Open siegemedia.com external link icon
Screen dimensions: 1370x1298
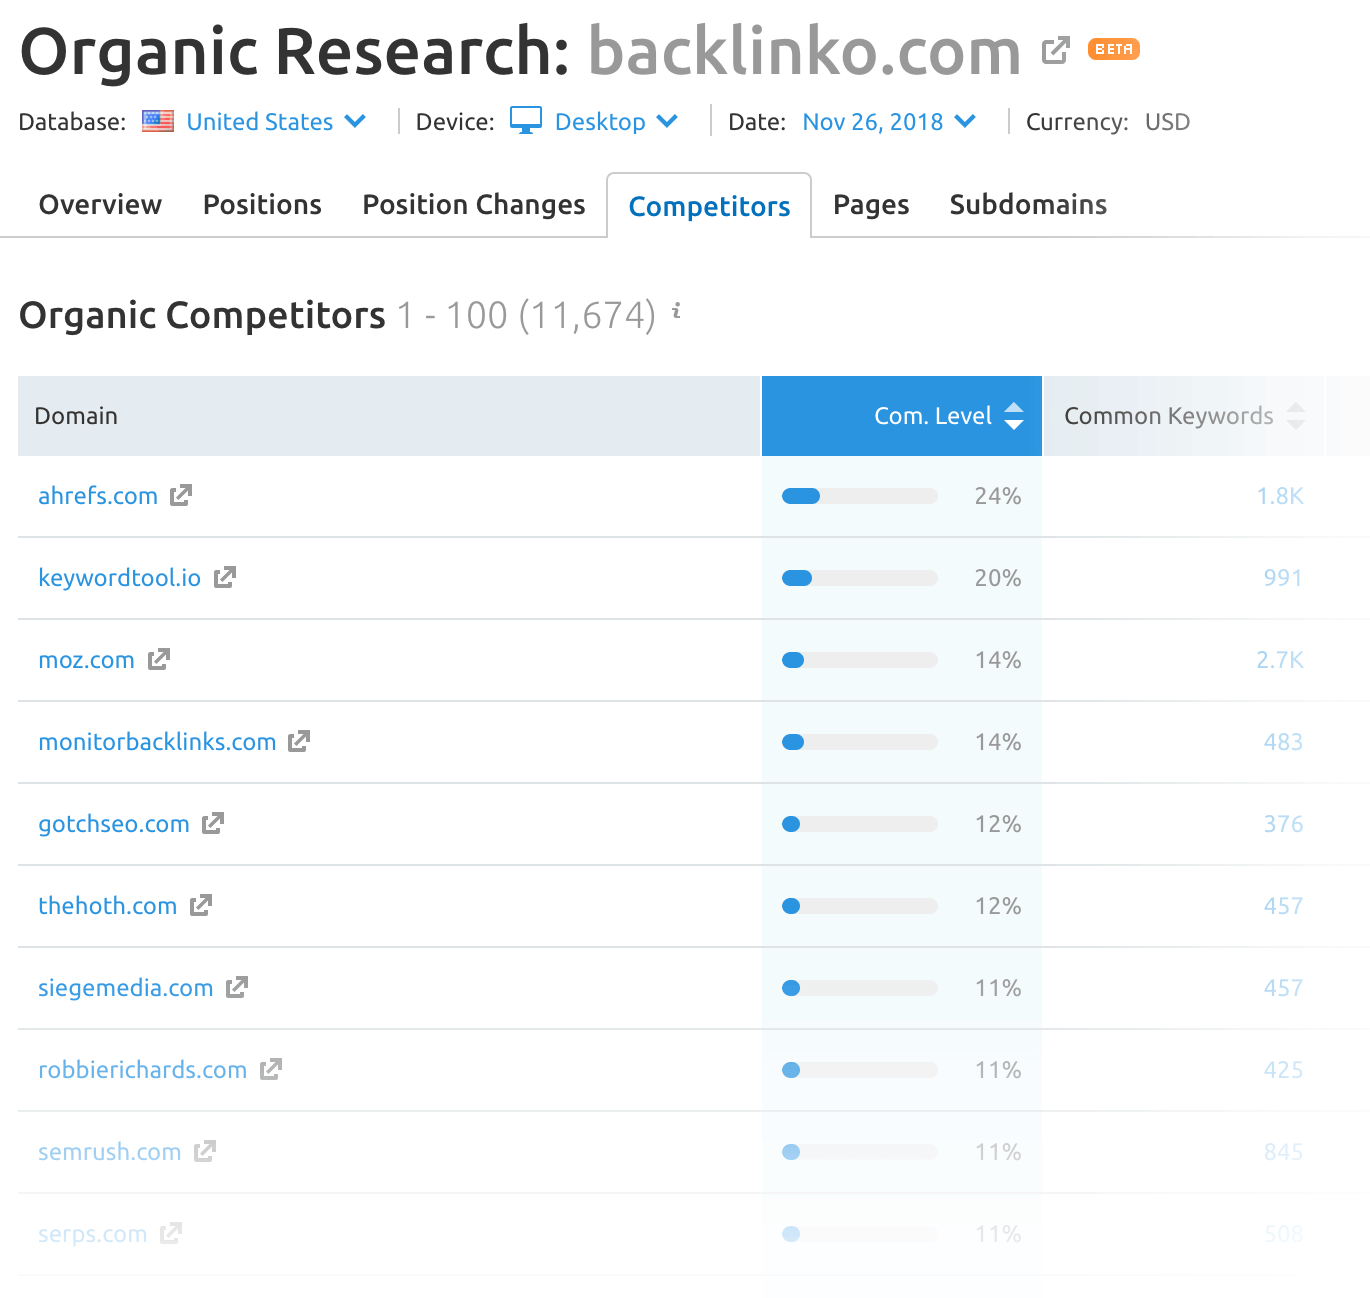[x=237, y=987]
